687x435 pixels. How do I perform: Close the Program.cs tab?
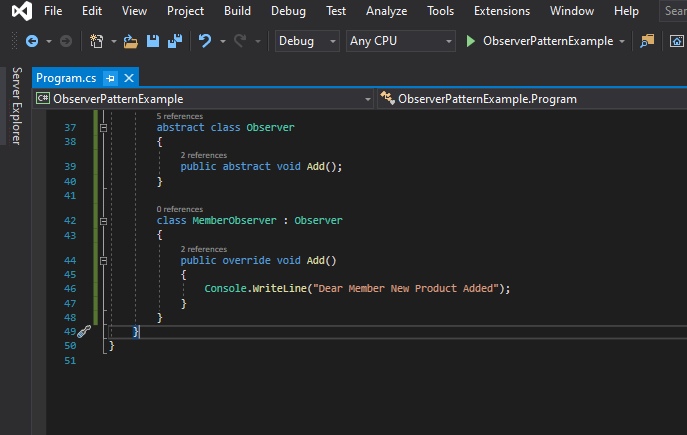pos(129,78)
